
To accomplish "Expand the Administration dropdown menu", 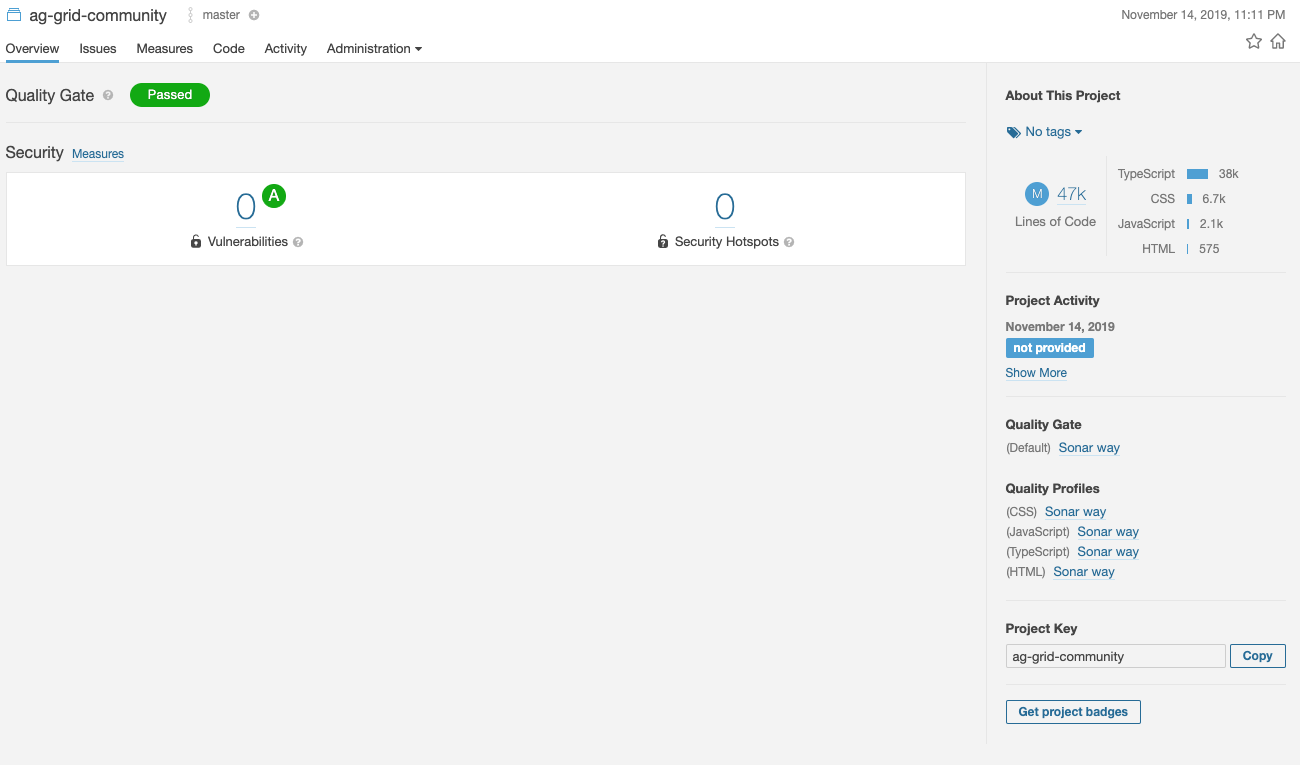I will (374, 48).
